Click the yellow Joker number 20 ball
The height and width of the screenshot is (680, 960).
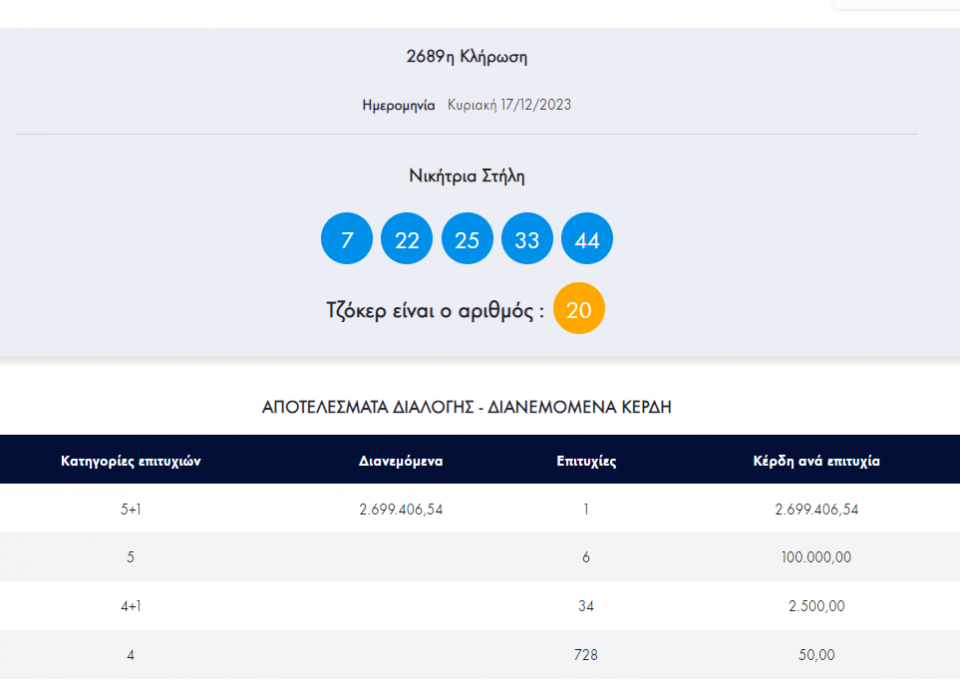[x=579, y=309]
